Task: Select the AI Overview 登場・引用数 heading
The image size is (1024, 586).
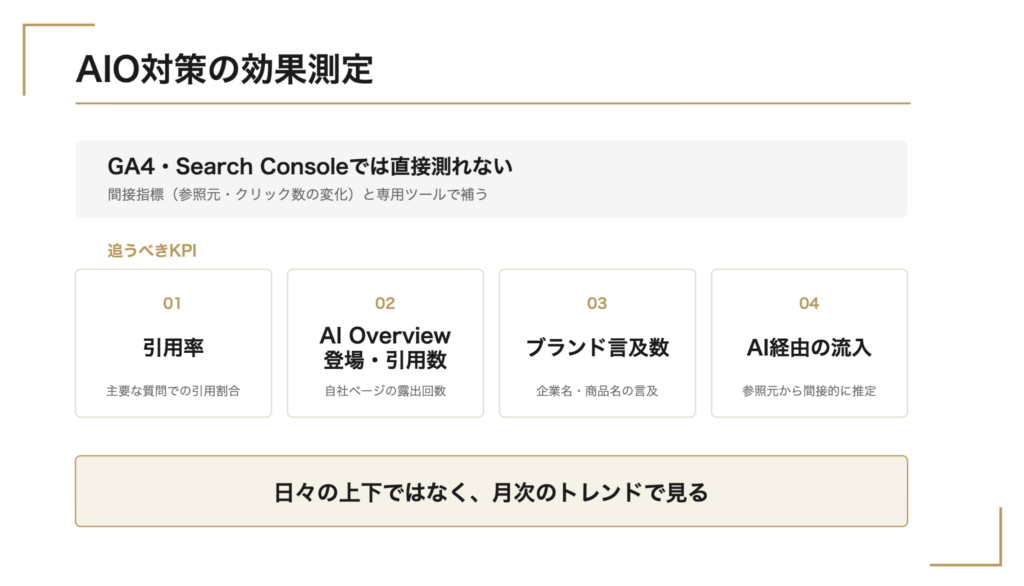Action: click(x=385, y=348)
